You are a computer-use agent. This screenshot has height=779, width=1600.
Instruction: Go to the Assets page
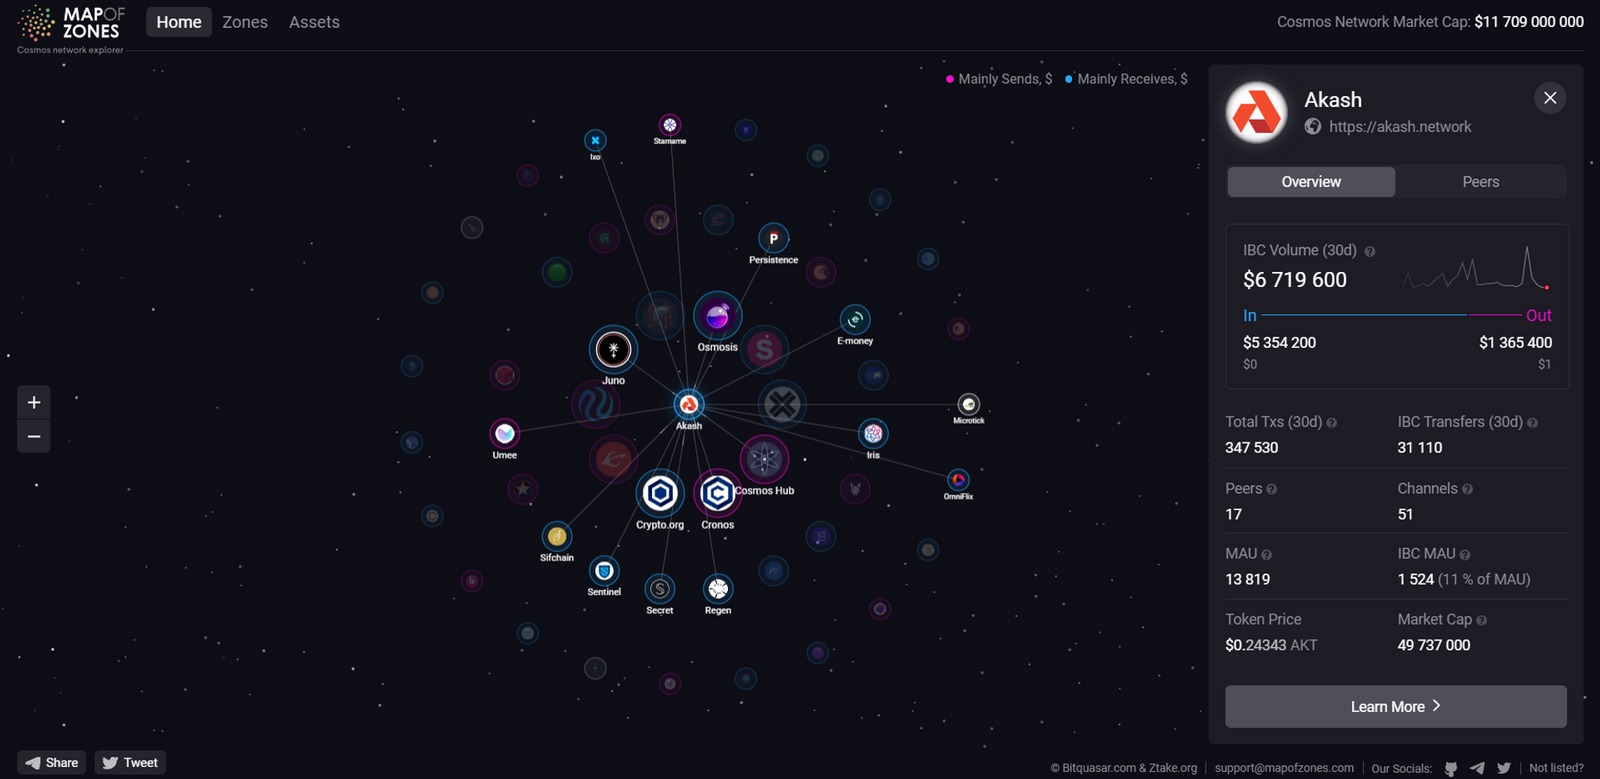click(314, 22)
